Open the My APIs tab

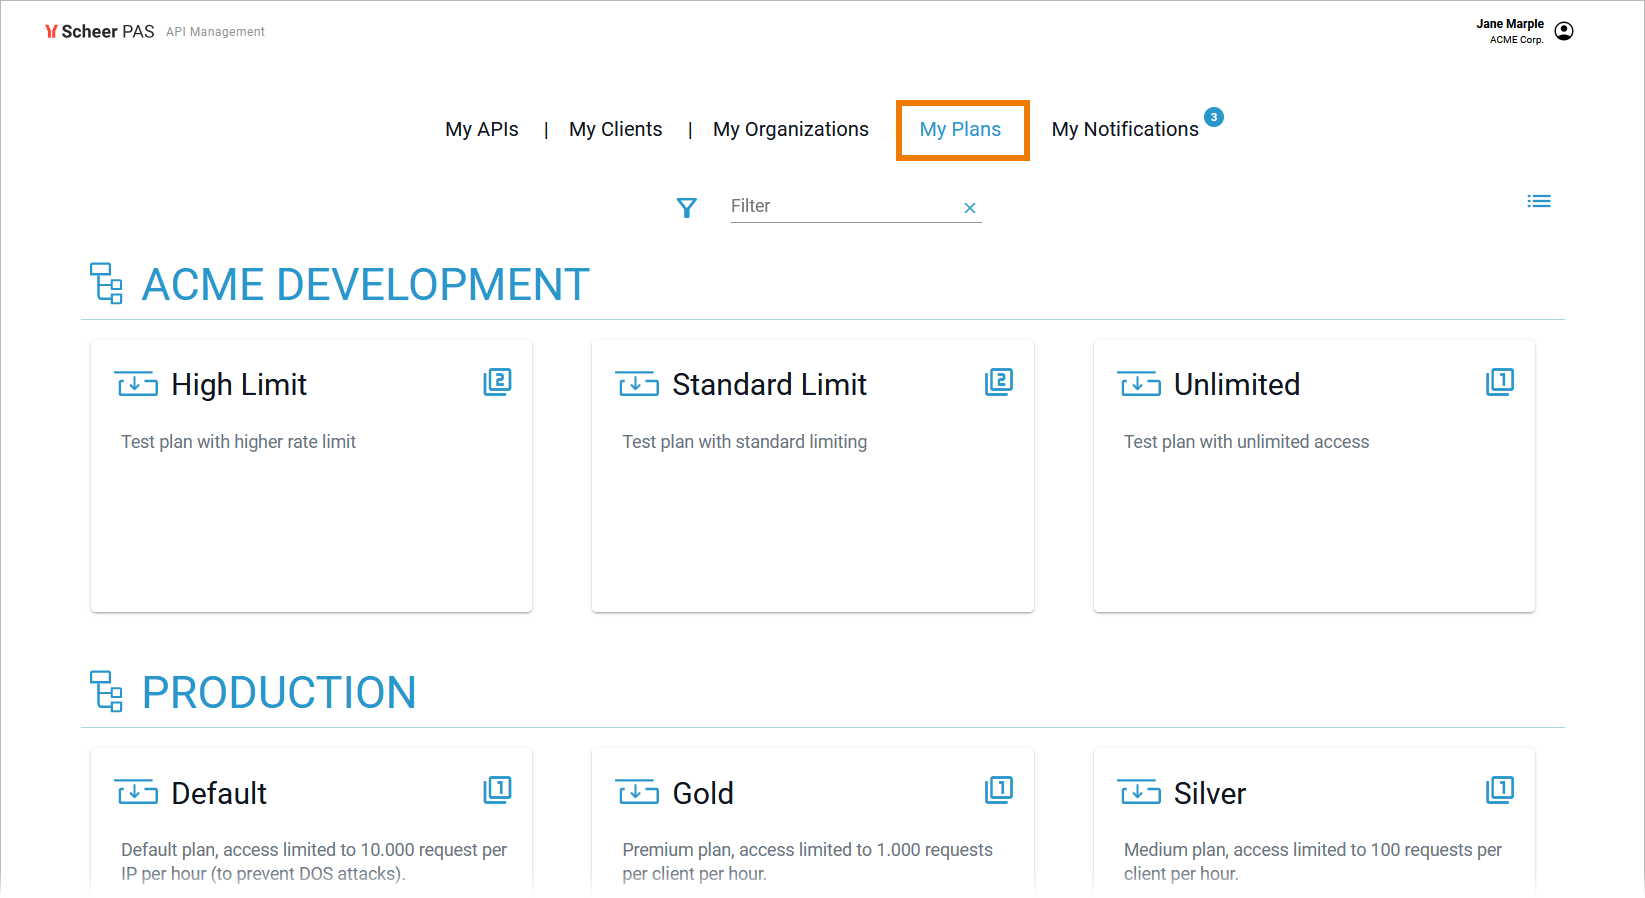click(482, 129)
